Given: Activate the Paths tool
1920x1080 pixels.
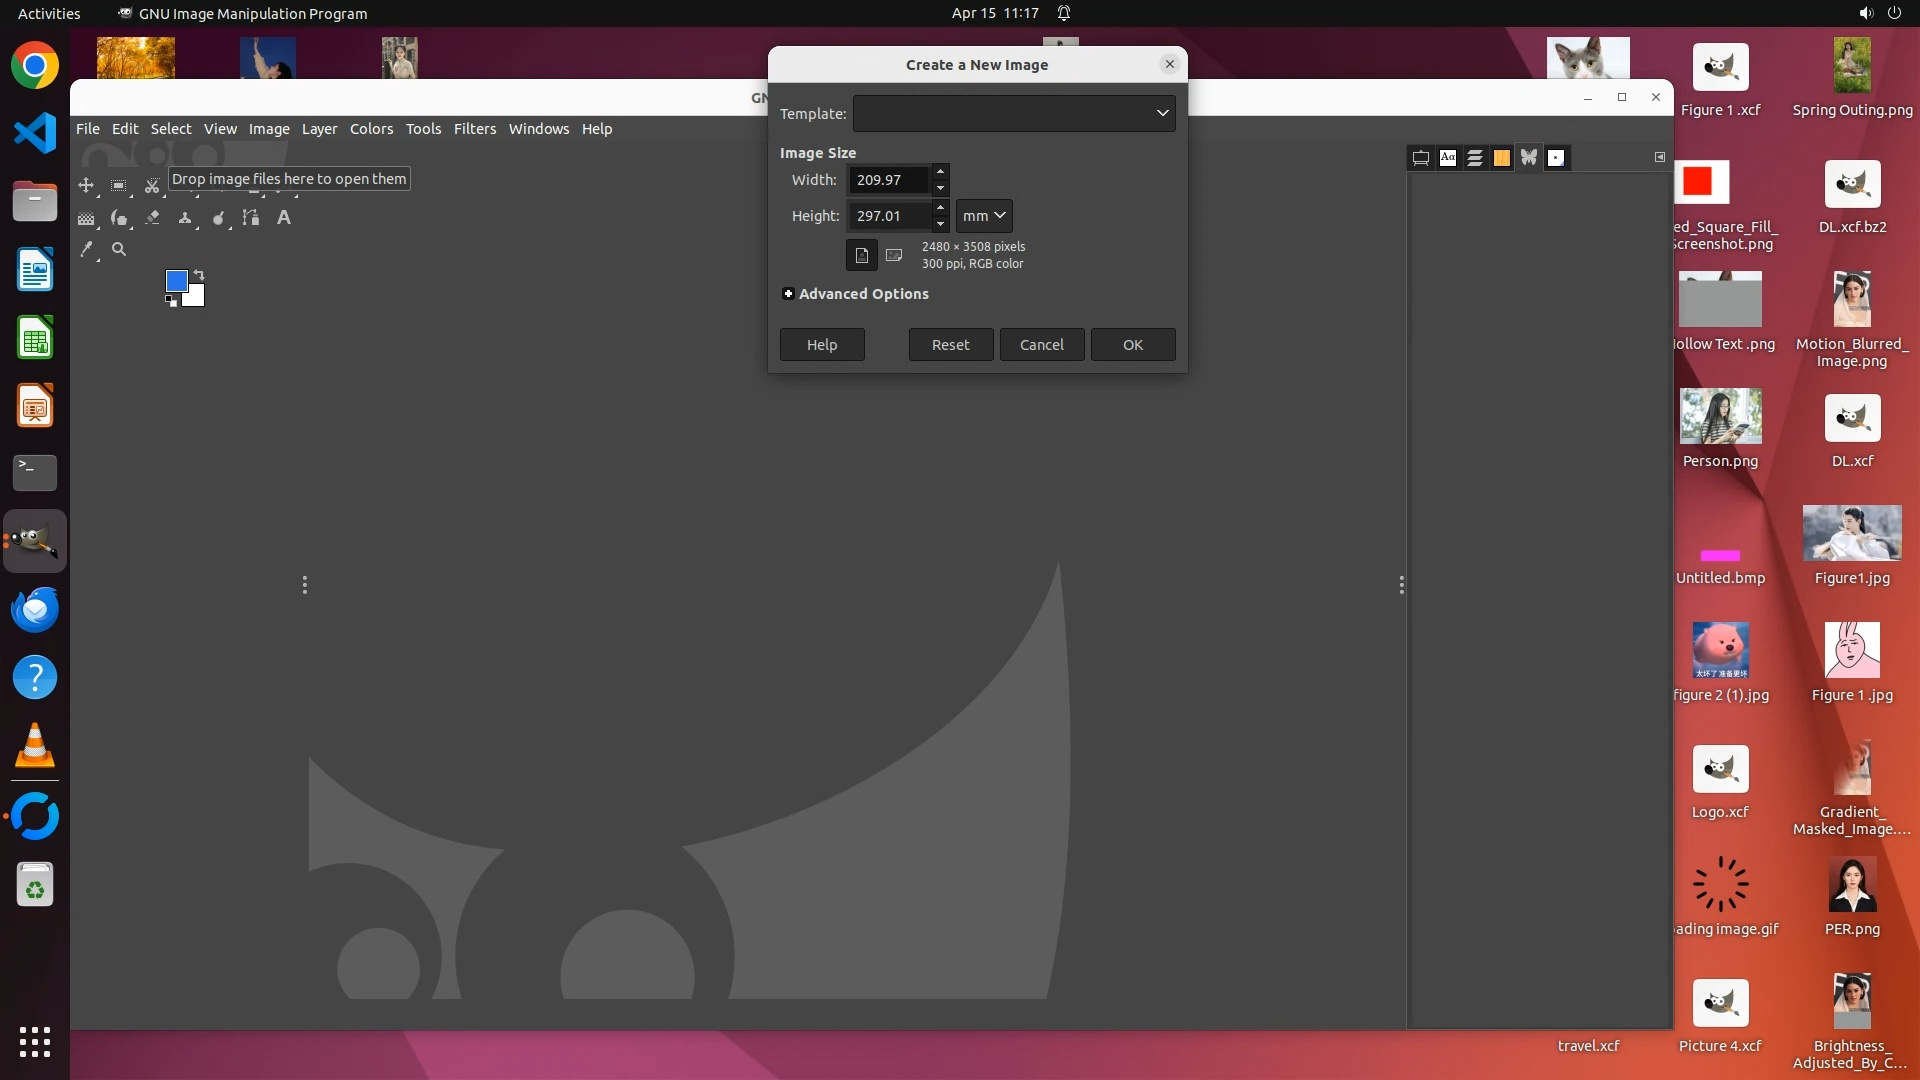Looking at the screenshot, I should pos(251,217).
